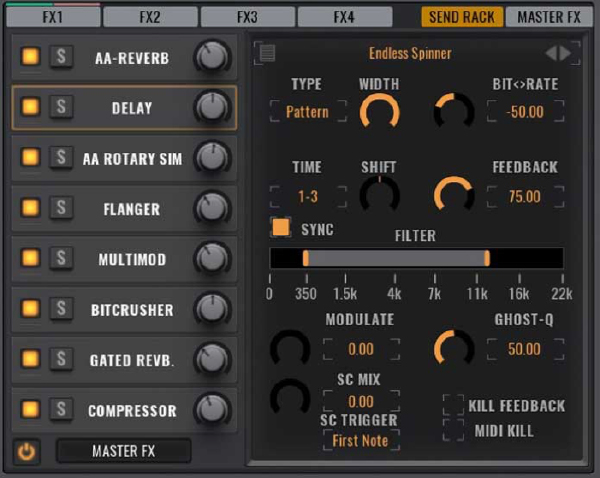Click the WIDTH knob

(380, 112)
